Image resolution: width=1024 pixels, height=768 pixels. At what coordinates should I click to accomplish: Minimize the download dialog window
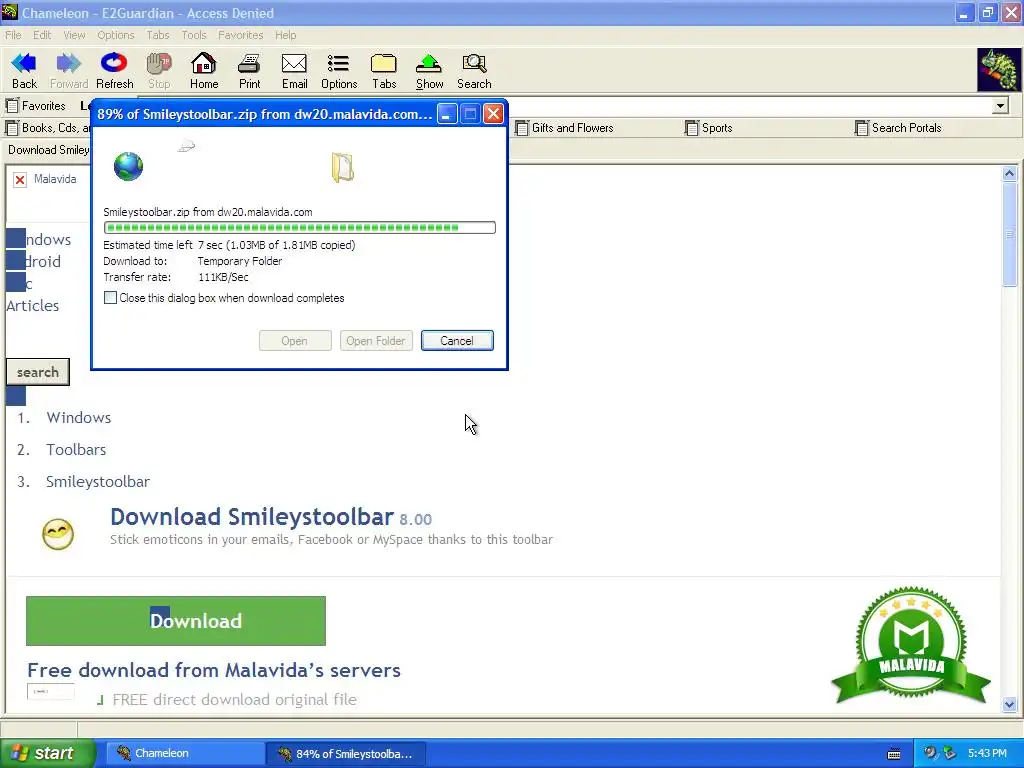pos(446,114)
